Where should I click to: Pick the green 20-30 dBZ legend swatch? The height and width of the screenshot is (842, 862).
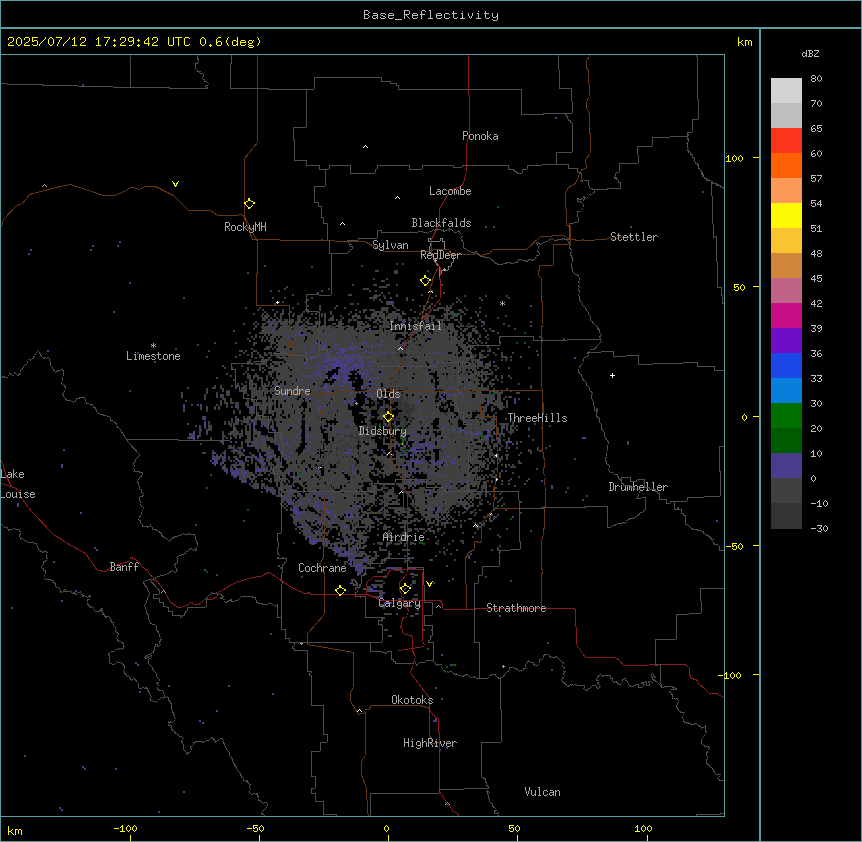786,416
